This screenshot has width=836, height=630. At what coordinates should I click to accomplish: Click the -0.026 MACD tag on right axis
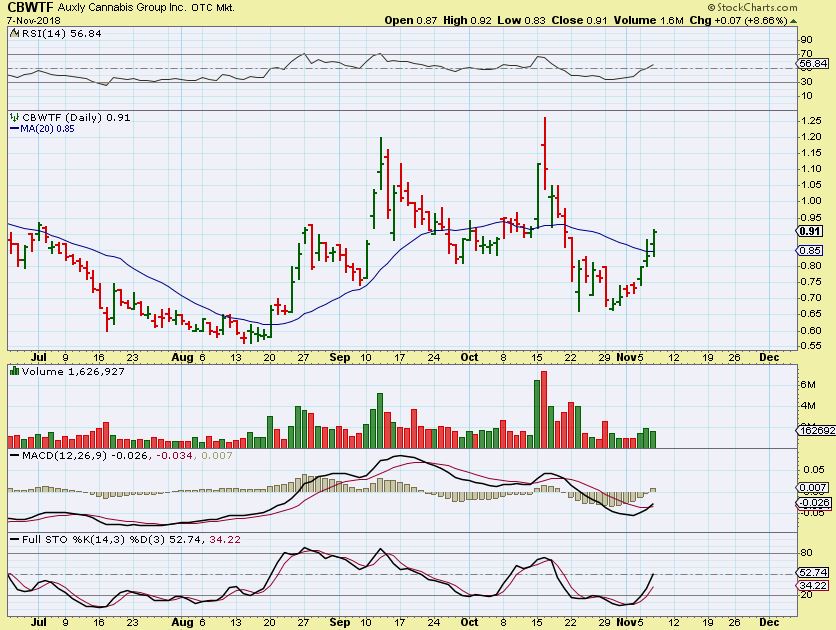pyautogui.click(x=815, y=503)
